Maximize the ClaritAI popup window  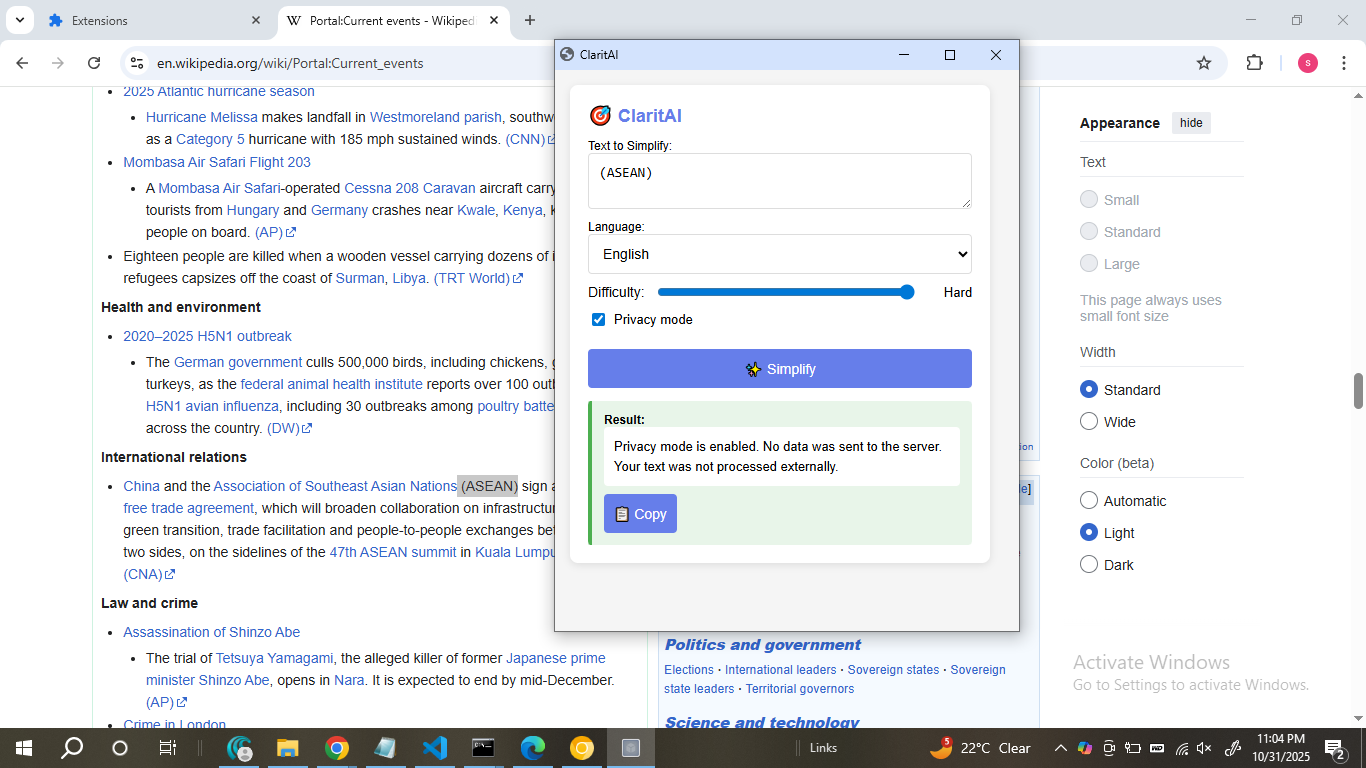(950, 55)
